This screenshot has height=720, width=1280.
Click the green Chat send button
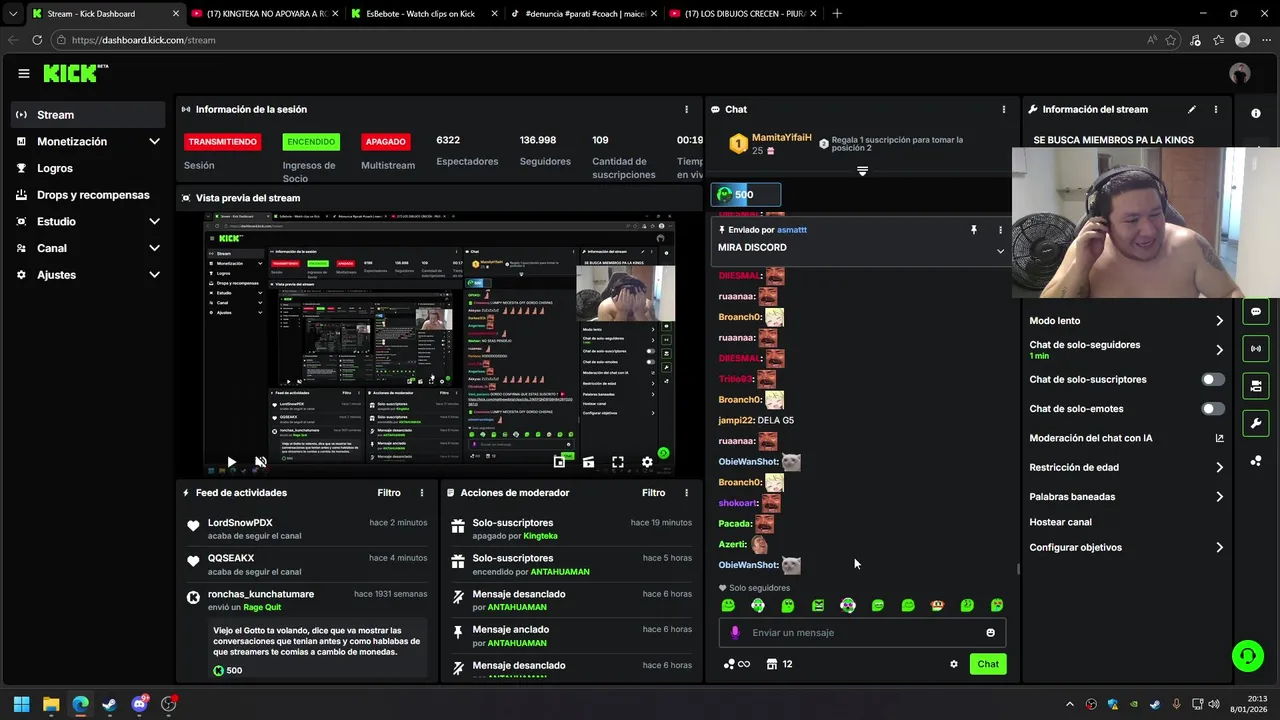tap(988, 664)
